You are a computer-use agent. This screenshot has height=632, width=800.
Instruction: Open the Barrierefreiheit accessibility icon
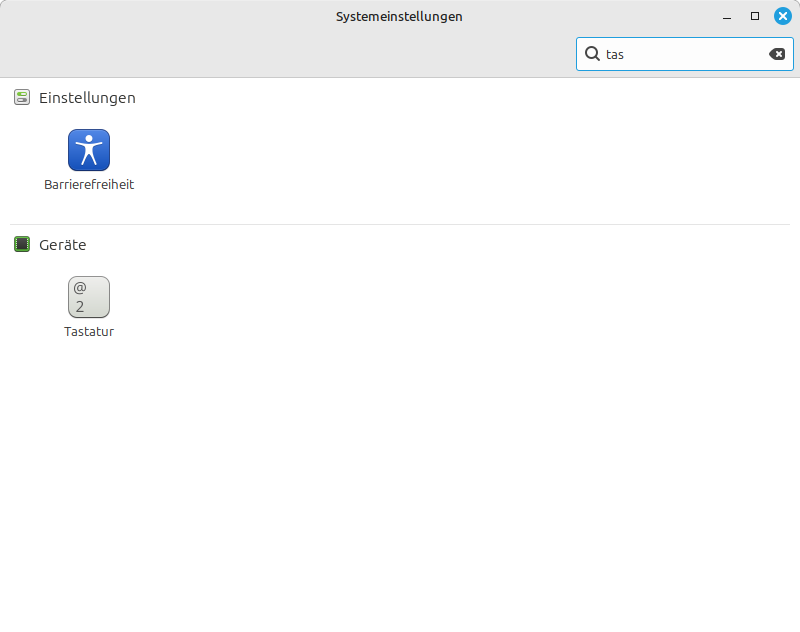point(89,150)
